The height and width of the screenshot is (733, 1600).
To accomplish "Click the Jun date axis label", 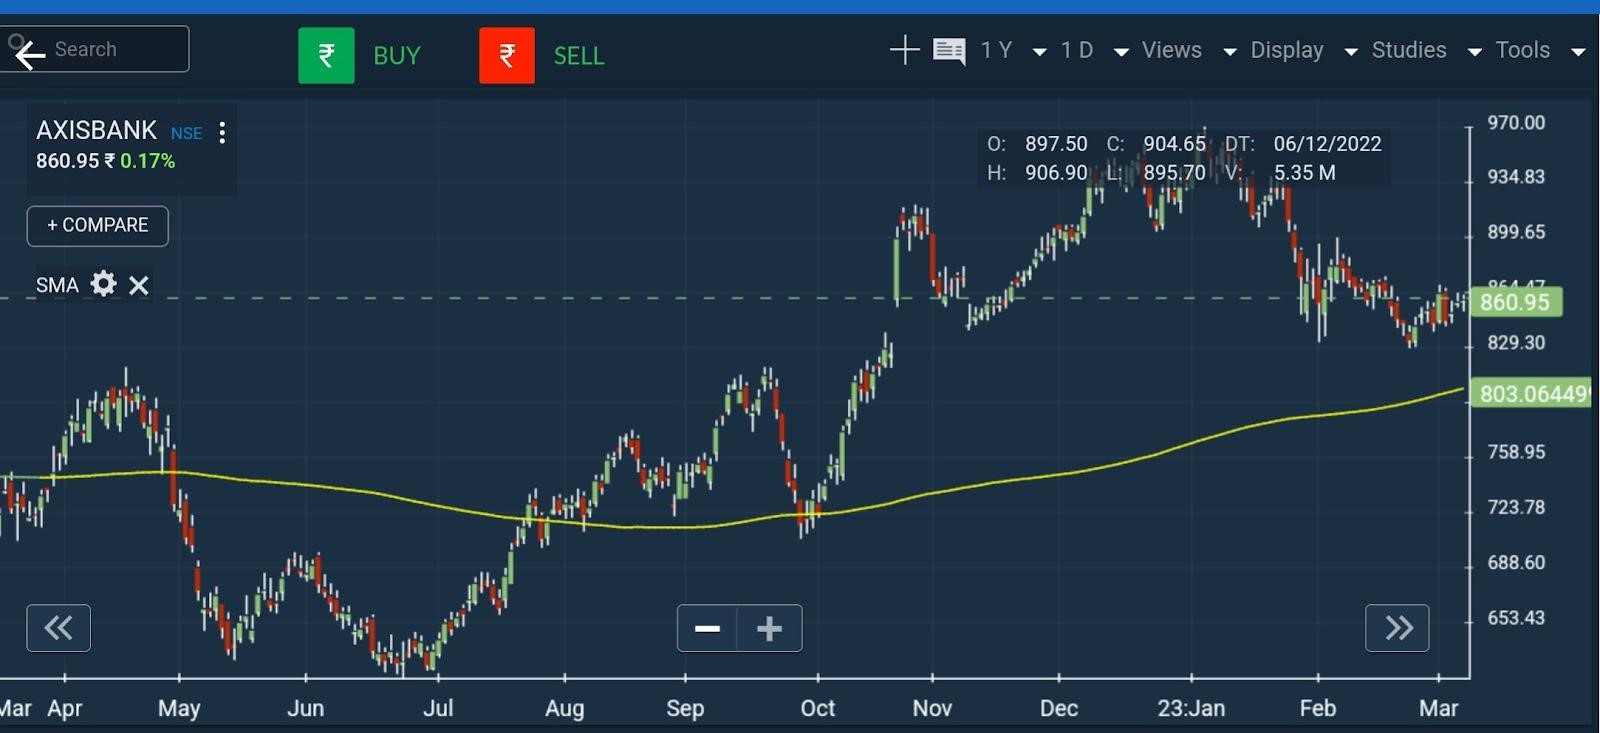I will tap(306, 709).
